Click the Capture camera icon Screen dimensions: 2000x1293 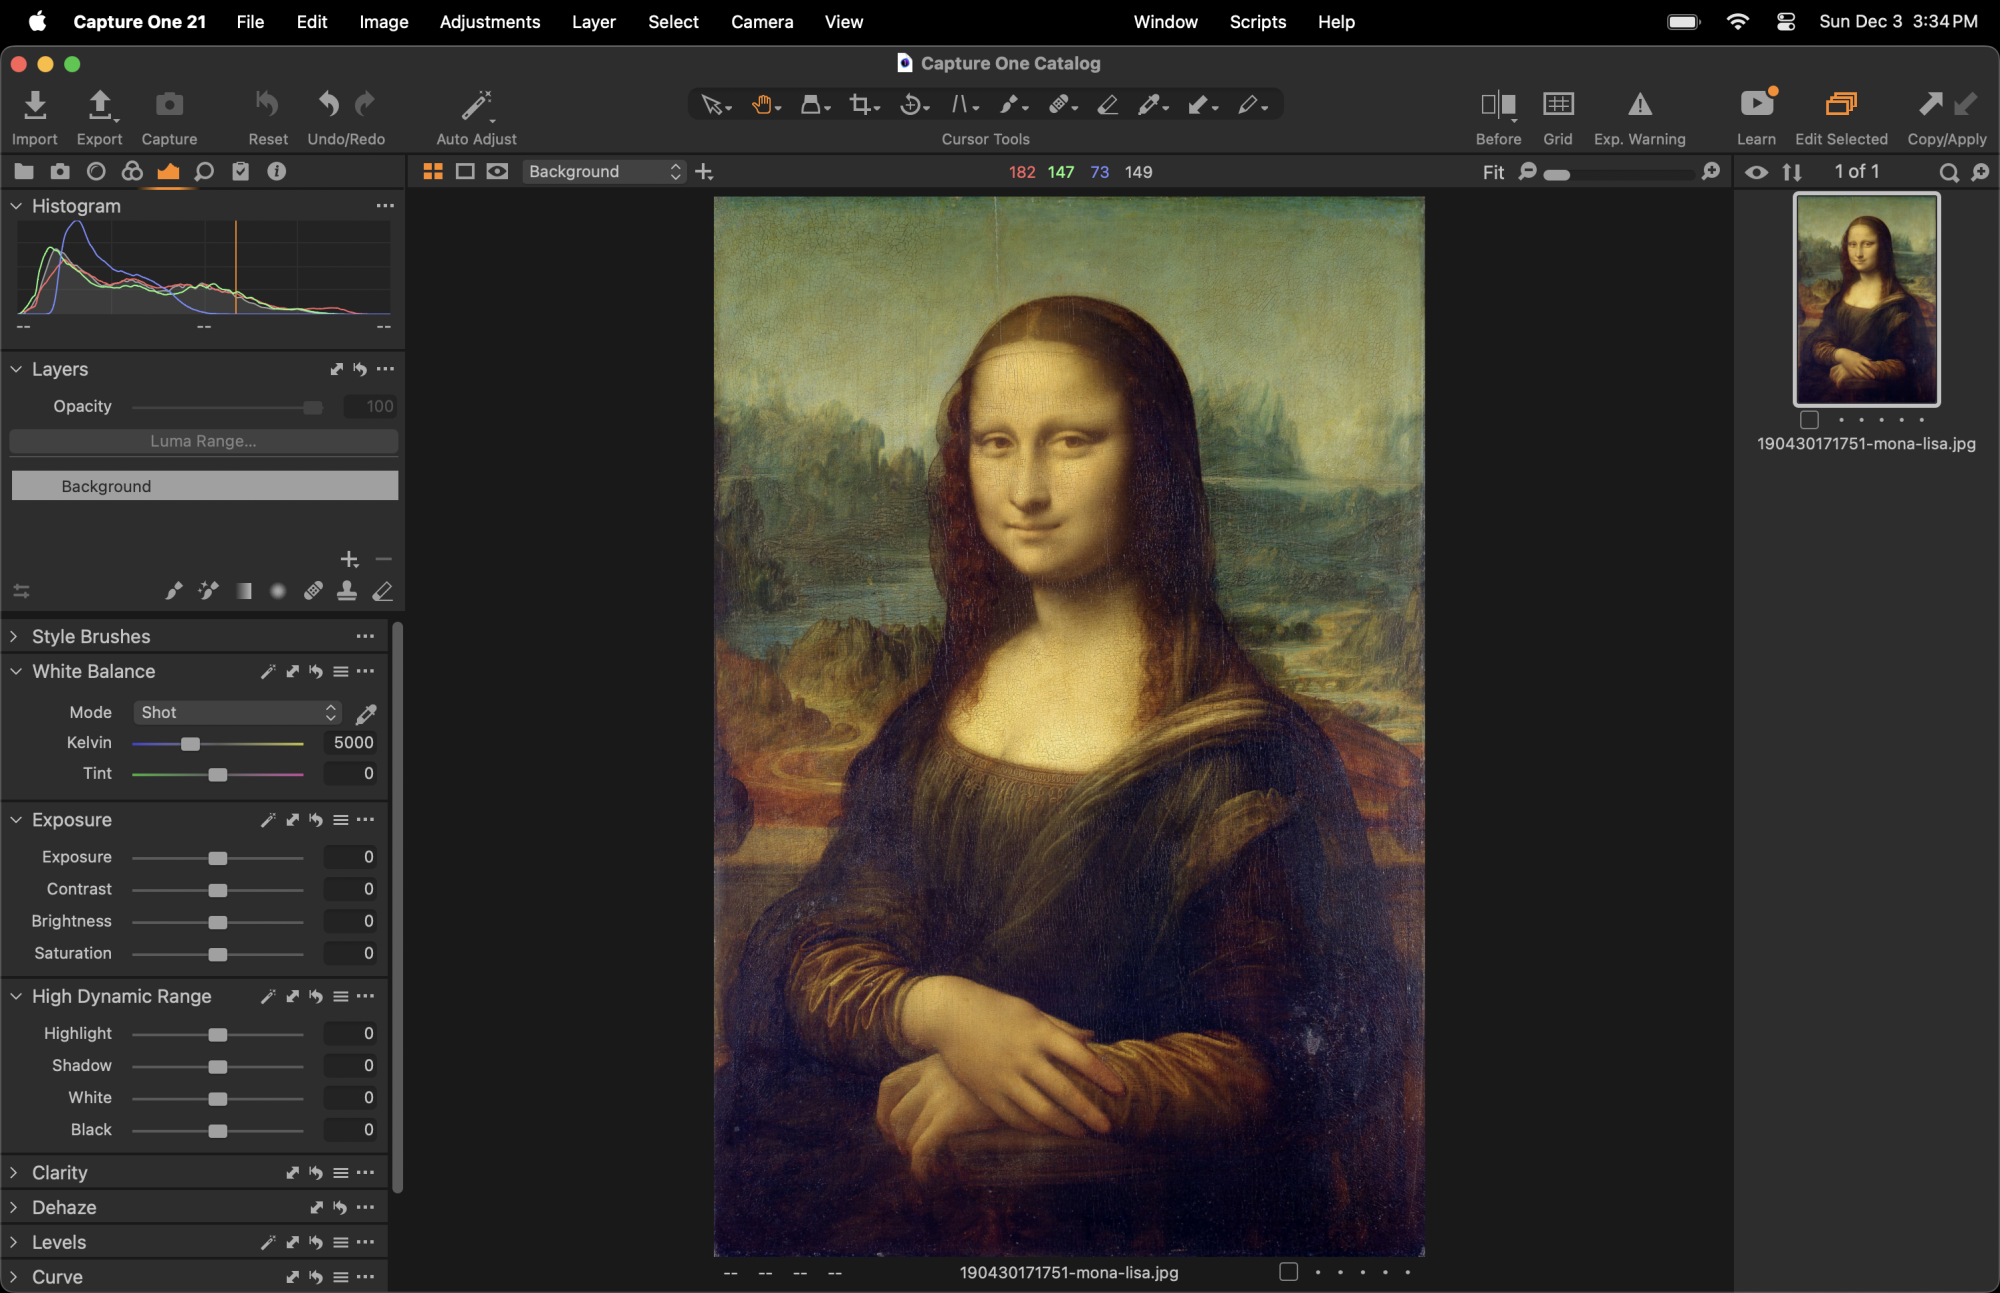[x=169, y=104]
